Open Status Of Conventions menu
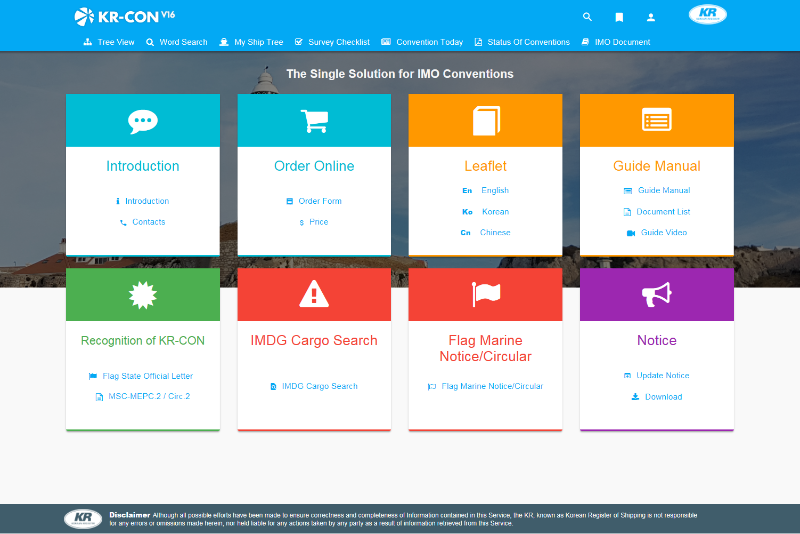800x534 pixels. 522,42
